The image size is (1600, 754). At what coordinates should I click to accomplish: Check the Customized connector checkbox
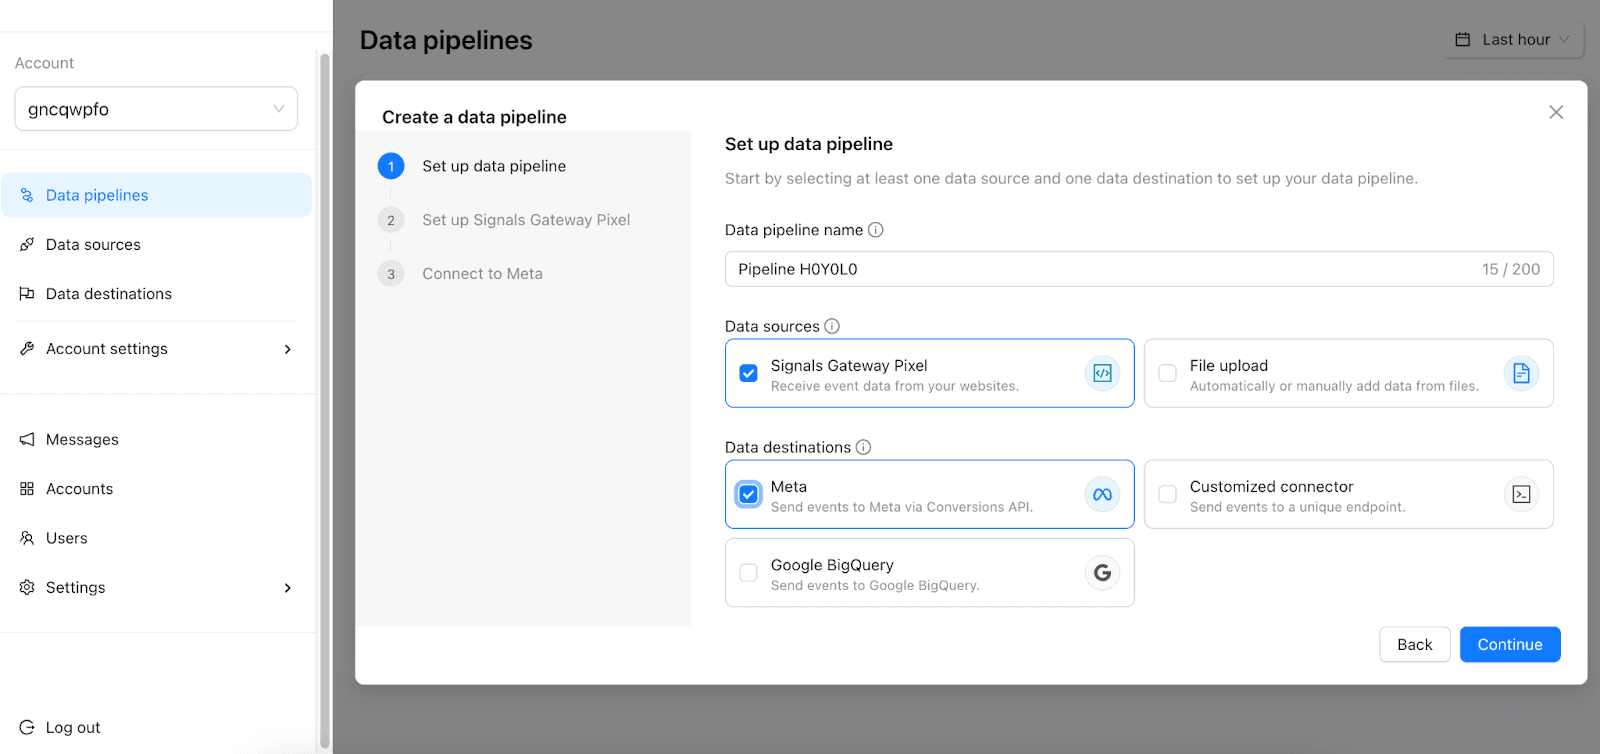1167,494
